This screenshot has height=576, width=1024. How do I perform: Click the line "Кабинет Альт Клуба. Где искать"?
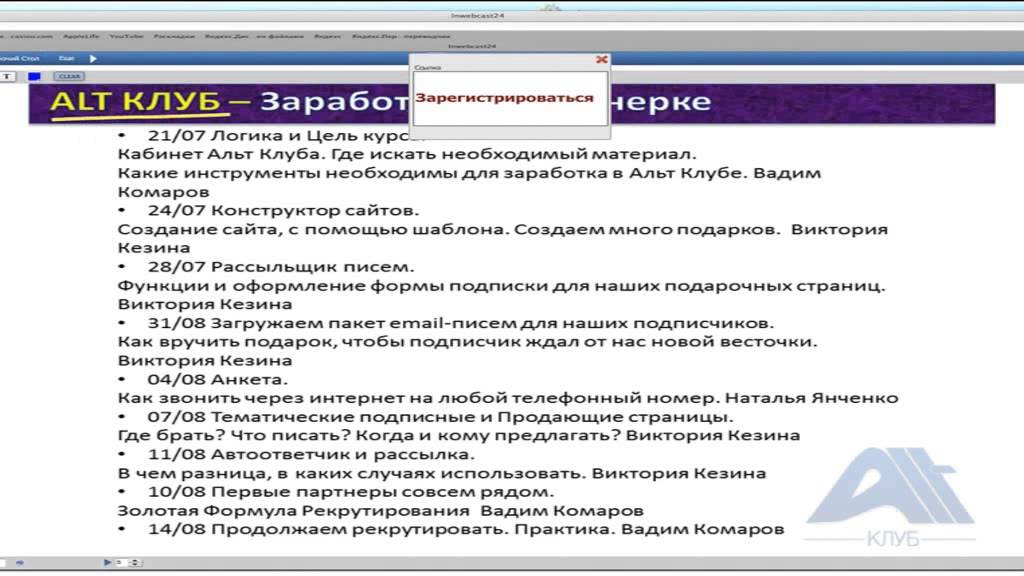[x=407, y=154]
